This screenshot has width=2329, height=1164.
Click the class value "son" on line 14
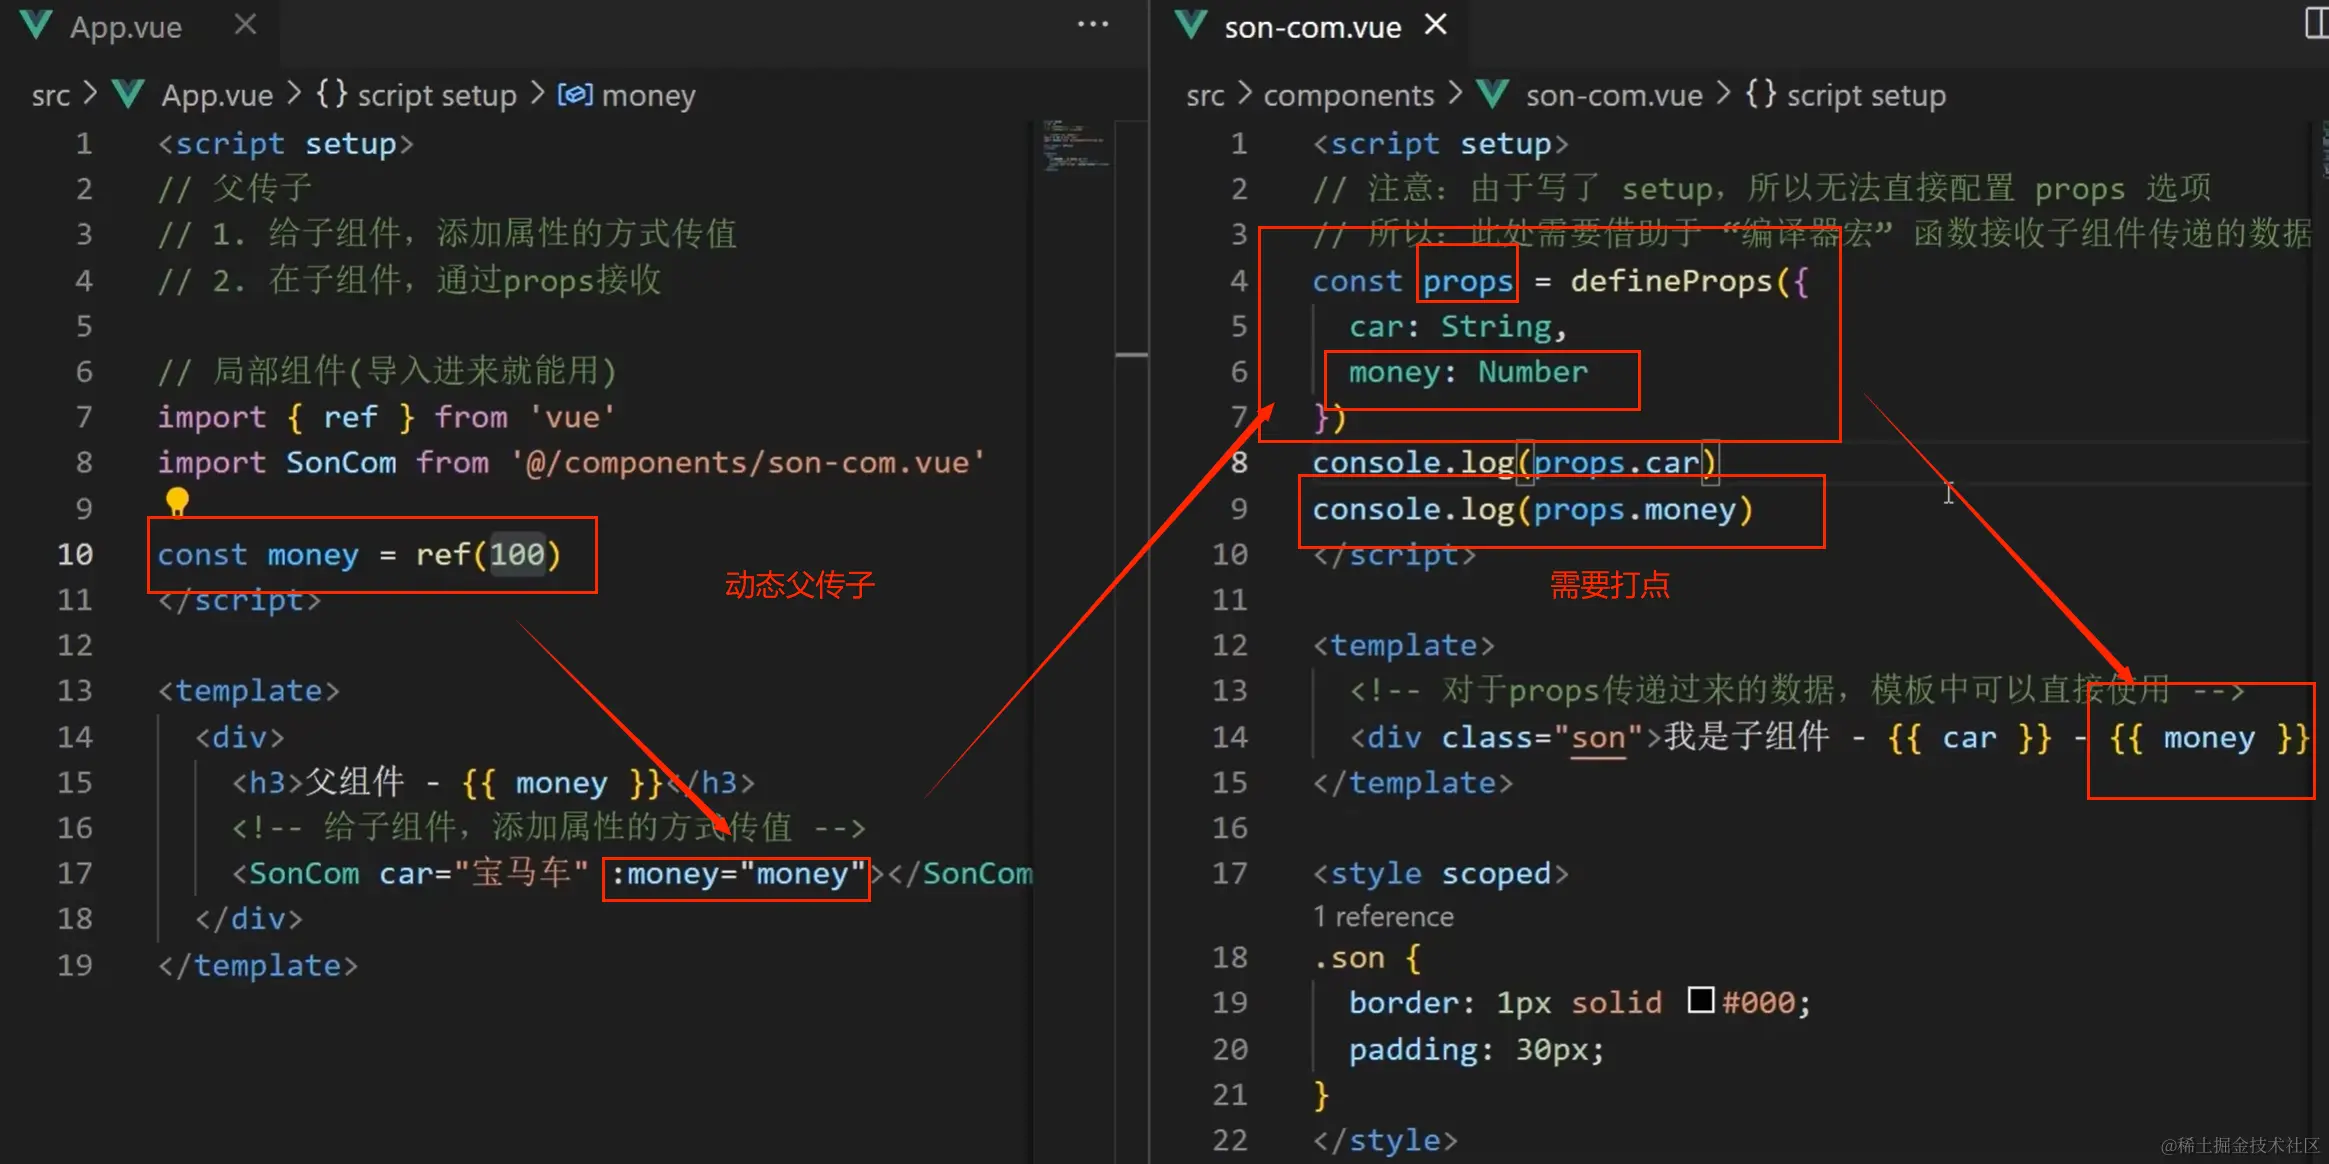[1598, 738]
